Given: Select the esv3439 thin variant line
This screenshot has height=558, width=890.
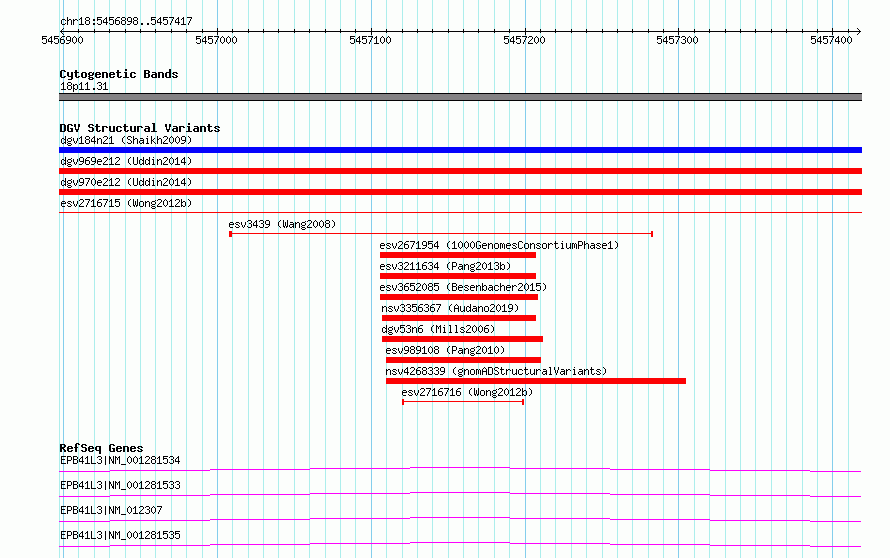Looking at the screenshot, I should (441, 234).
